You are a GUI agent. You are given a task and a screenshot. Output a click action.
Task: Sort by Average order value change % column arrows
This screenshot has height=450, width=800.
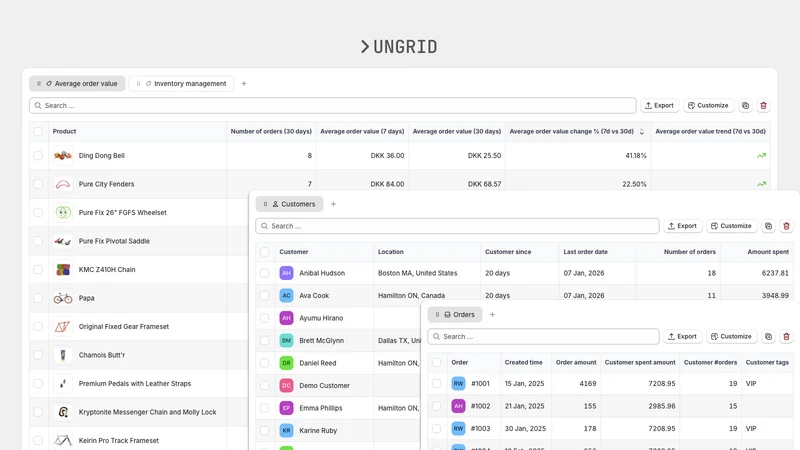tap(642, 132)
